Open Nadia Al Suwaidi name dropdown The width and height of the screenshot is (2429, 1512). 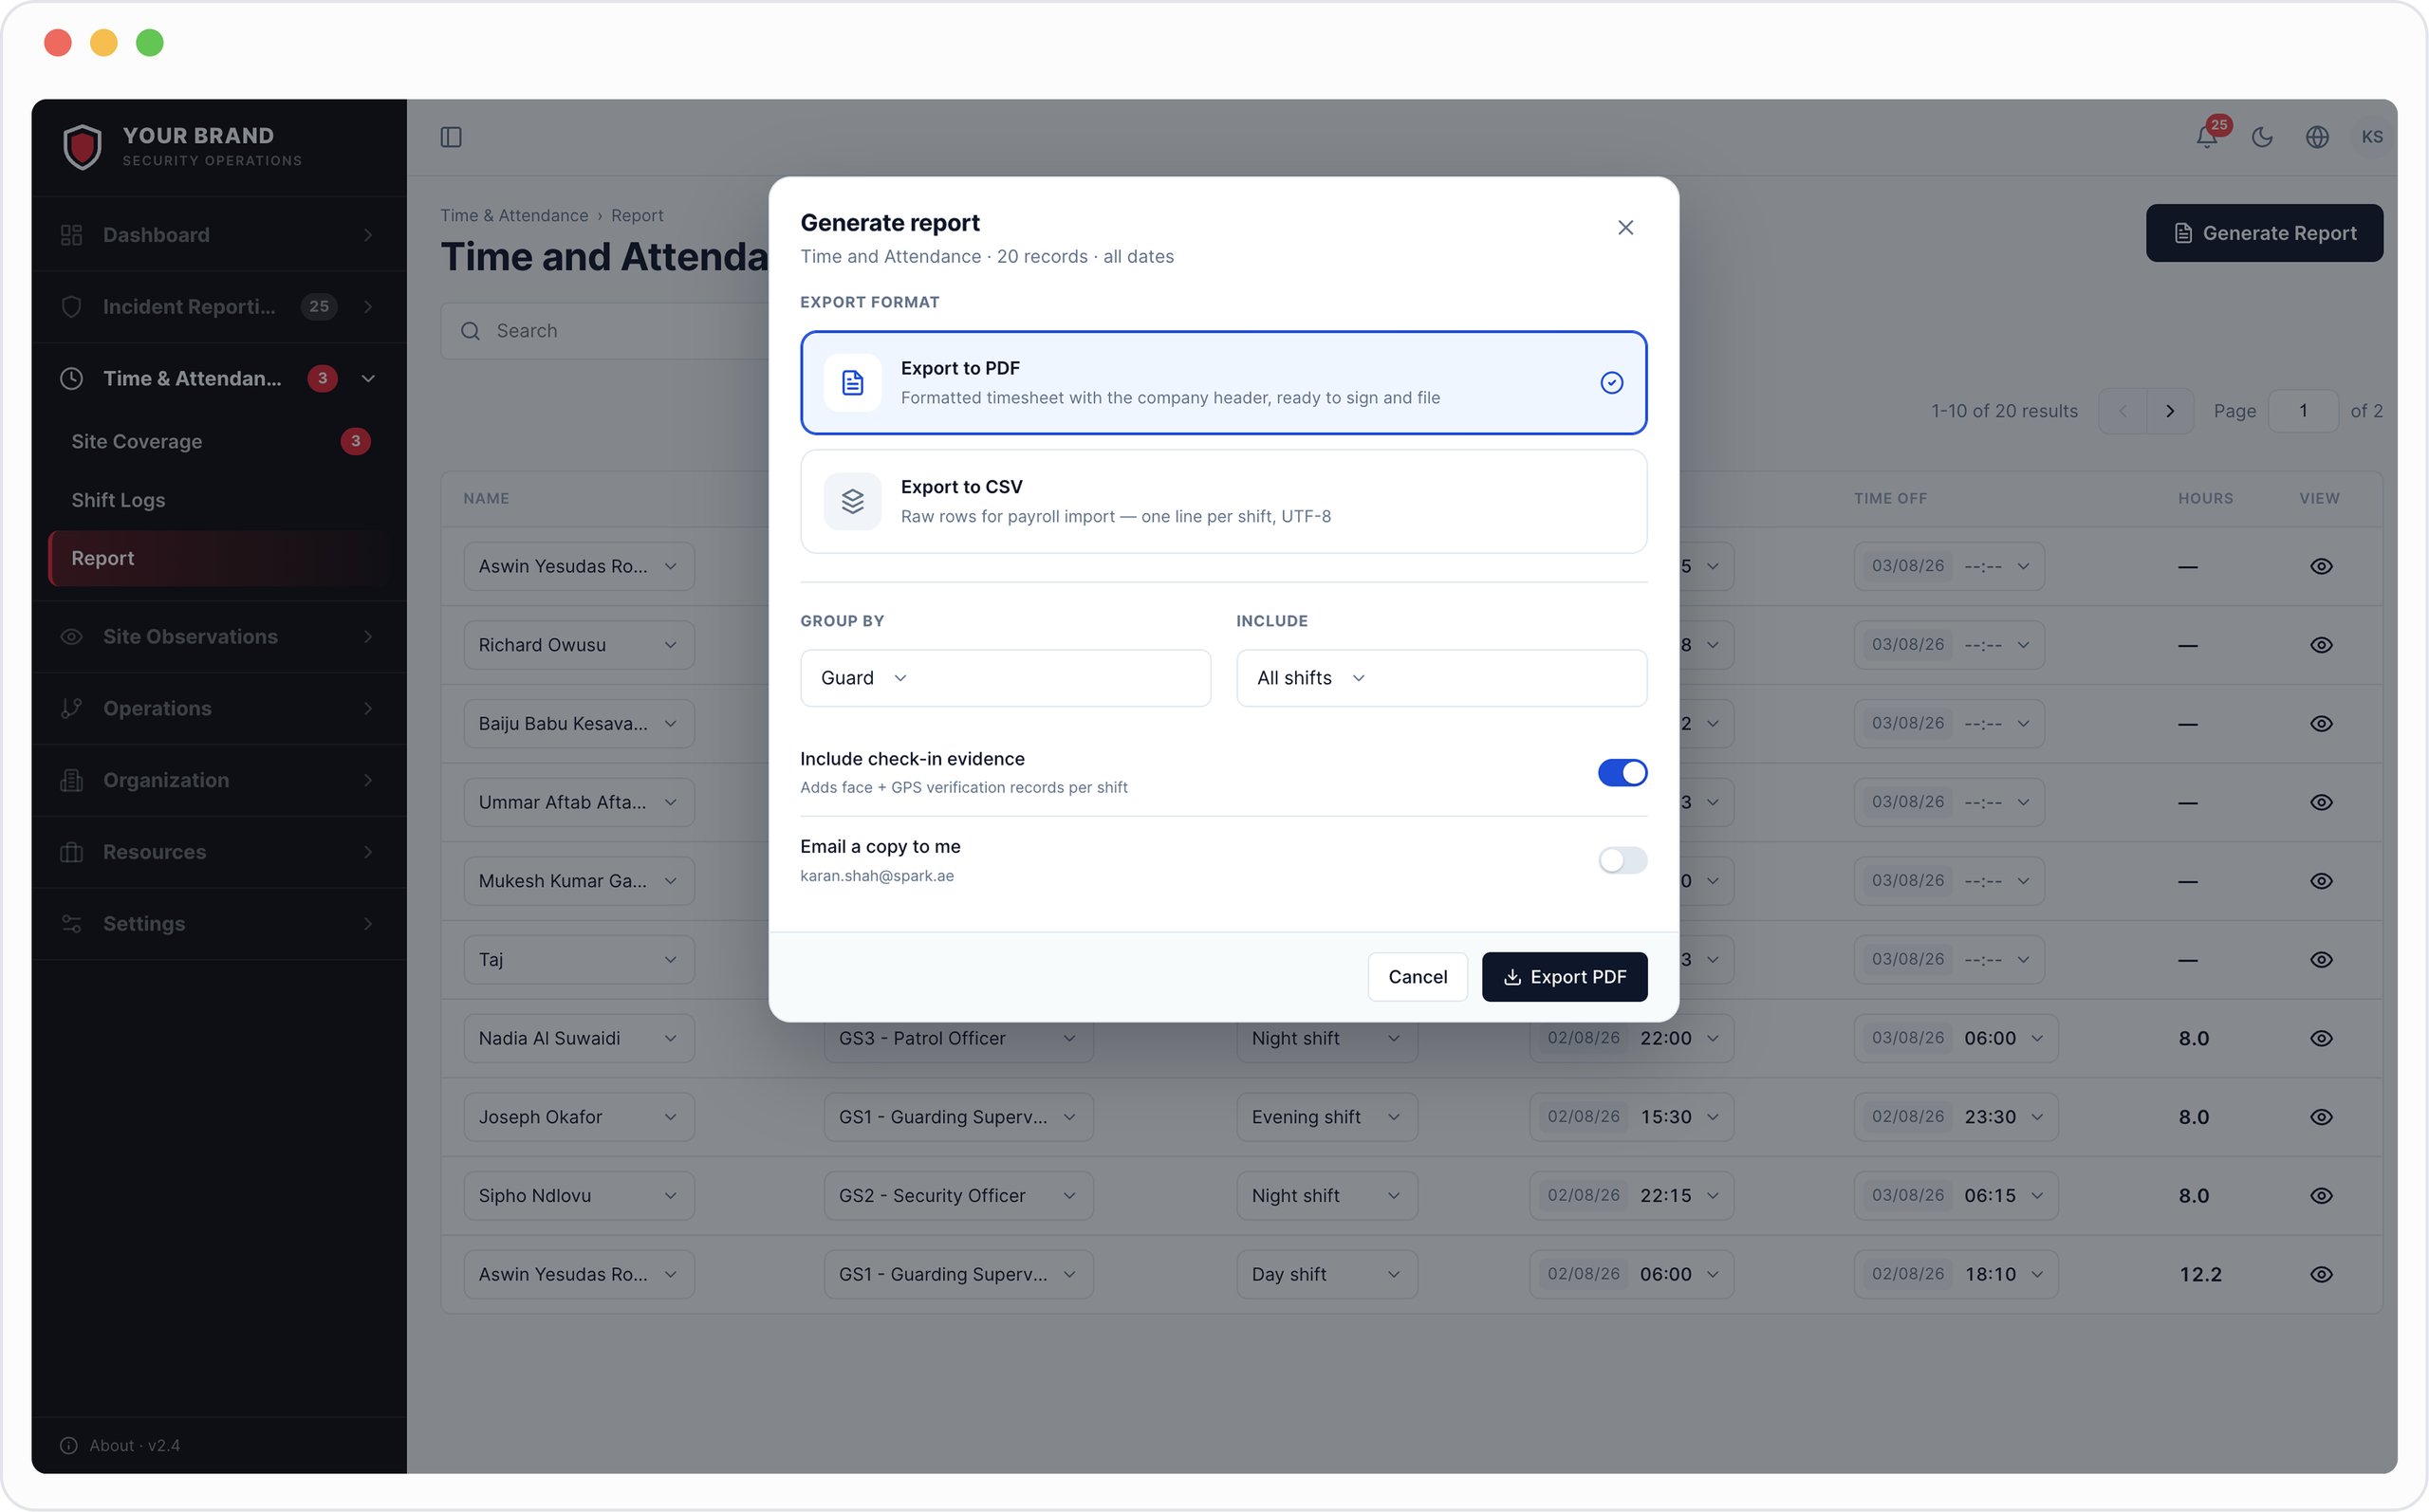click(x=579, y=1038)
